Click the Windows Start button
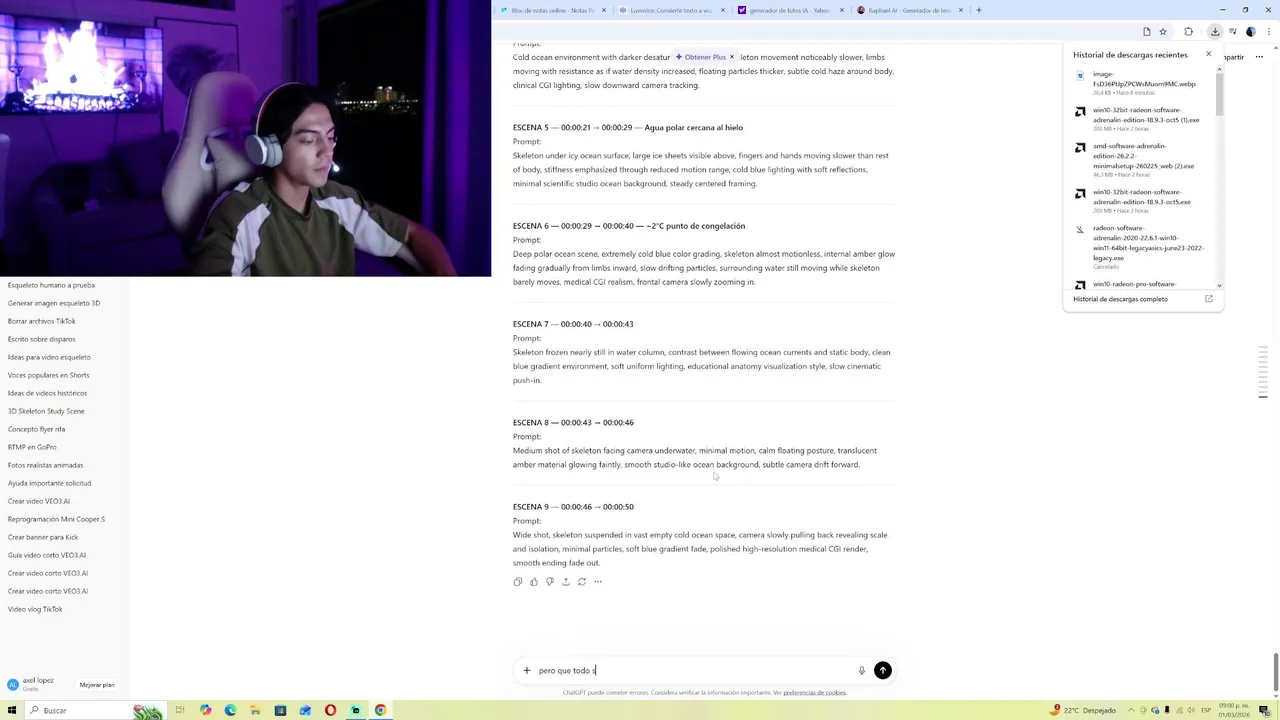1280x720 pixels. [x=10, y=710]
